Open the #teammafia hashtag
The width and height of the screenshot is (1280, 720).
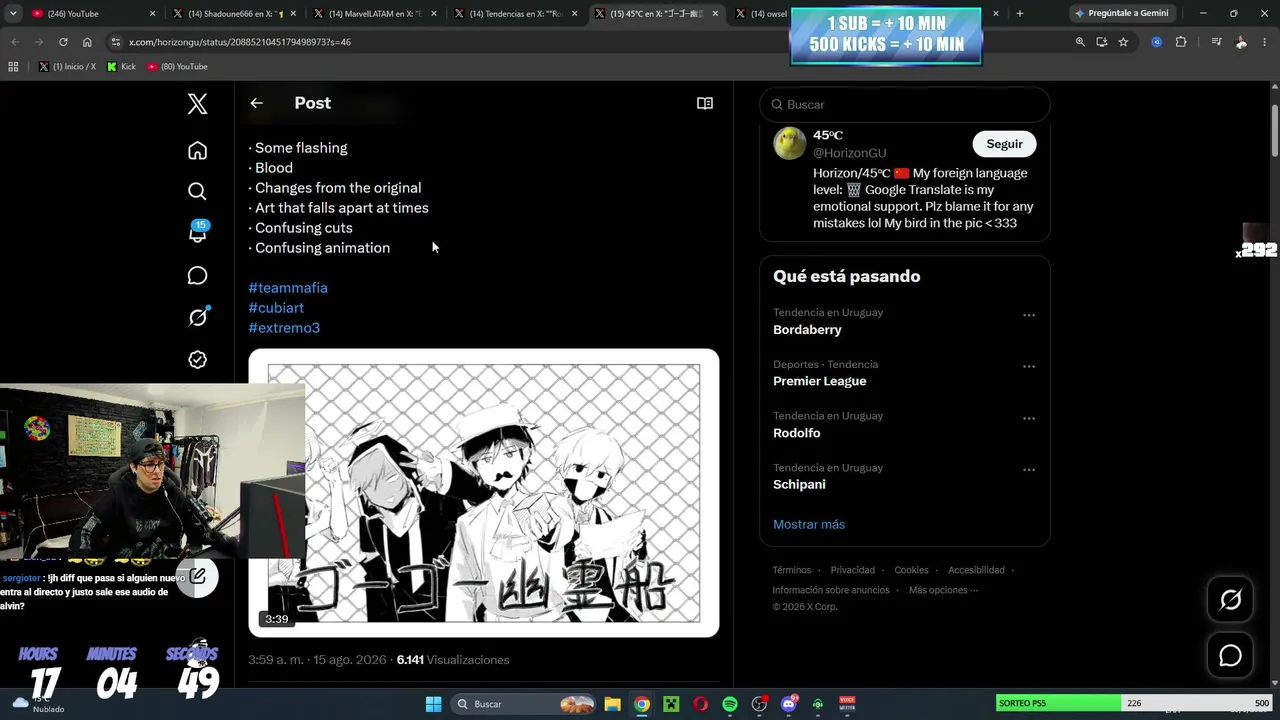[x=288, y=288]
